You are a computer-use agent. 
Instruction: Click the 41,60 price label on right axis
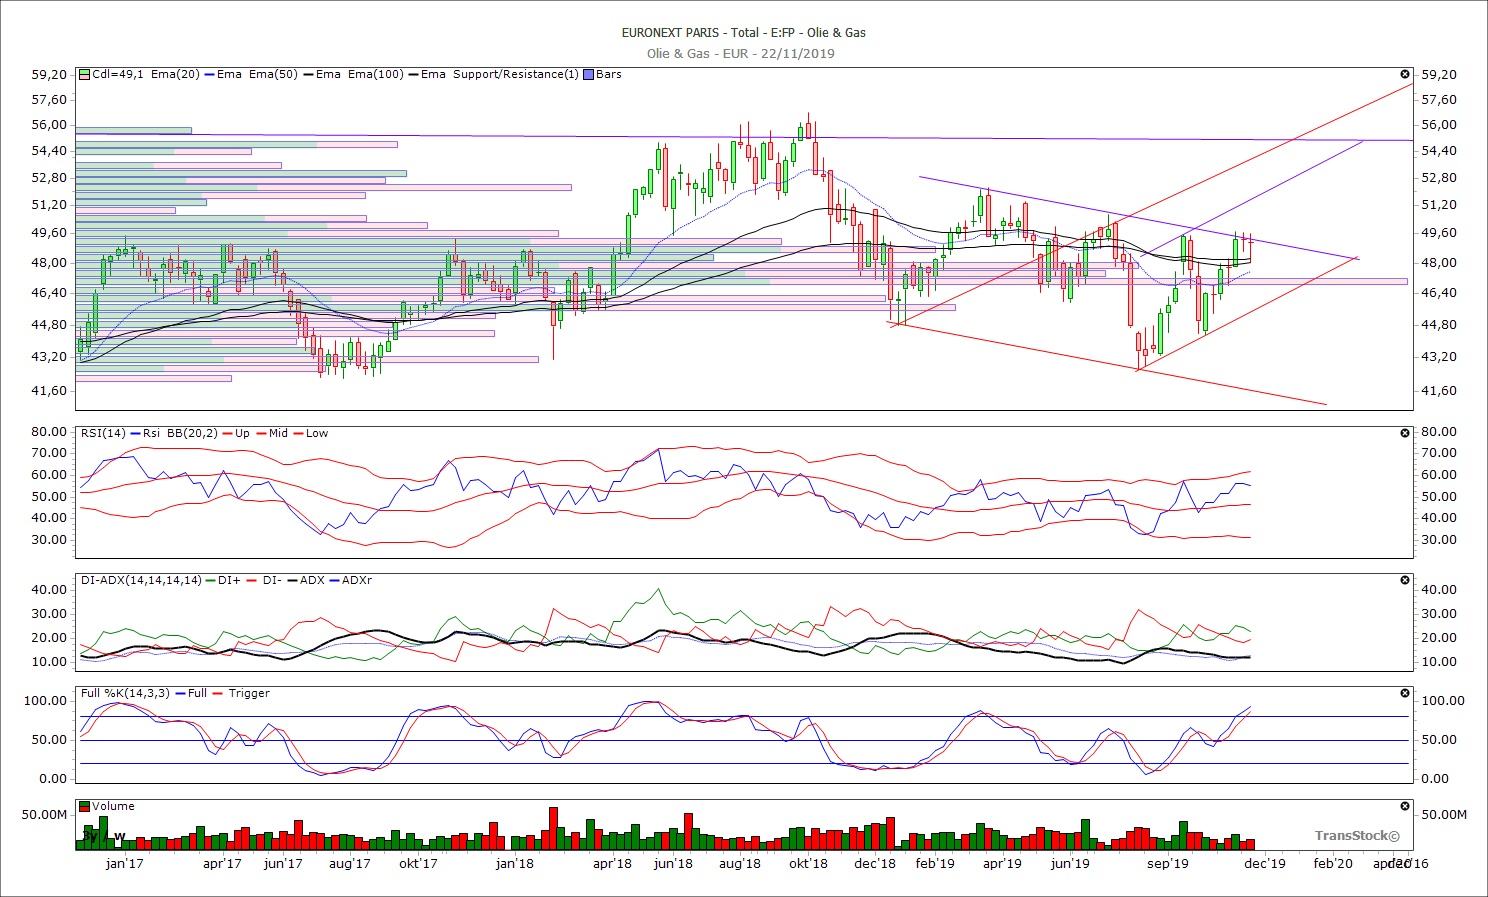1439,390
